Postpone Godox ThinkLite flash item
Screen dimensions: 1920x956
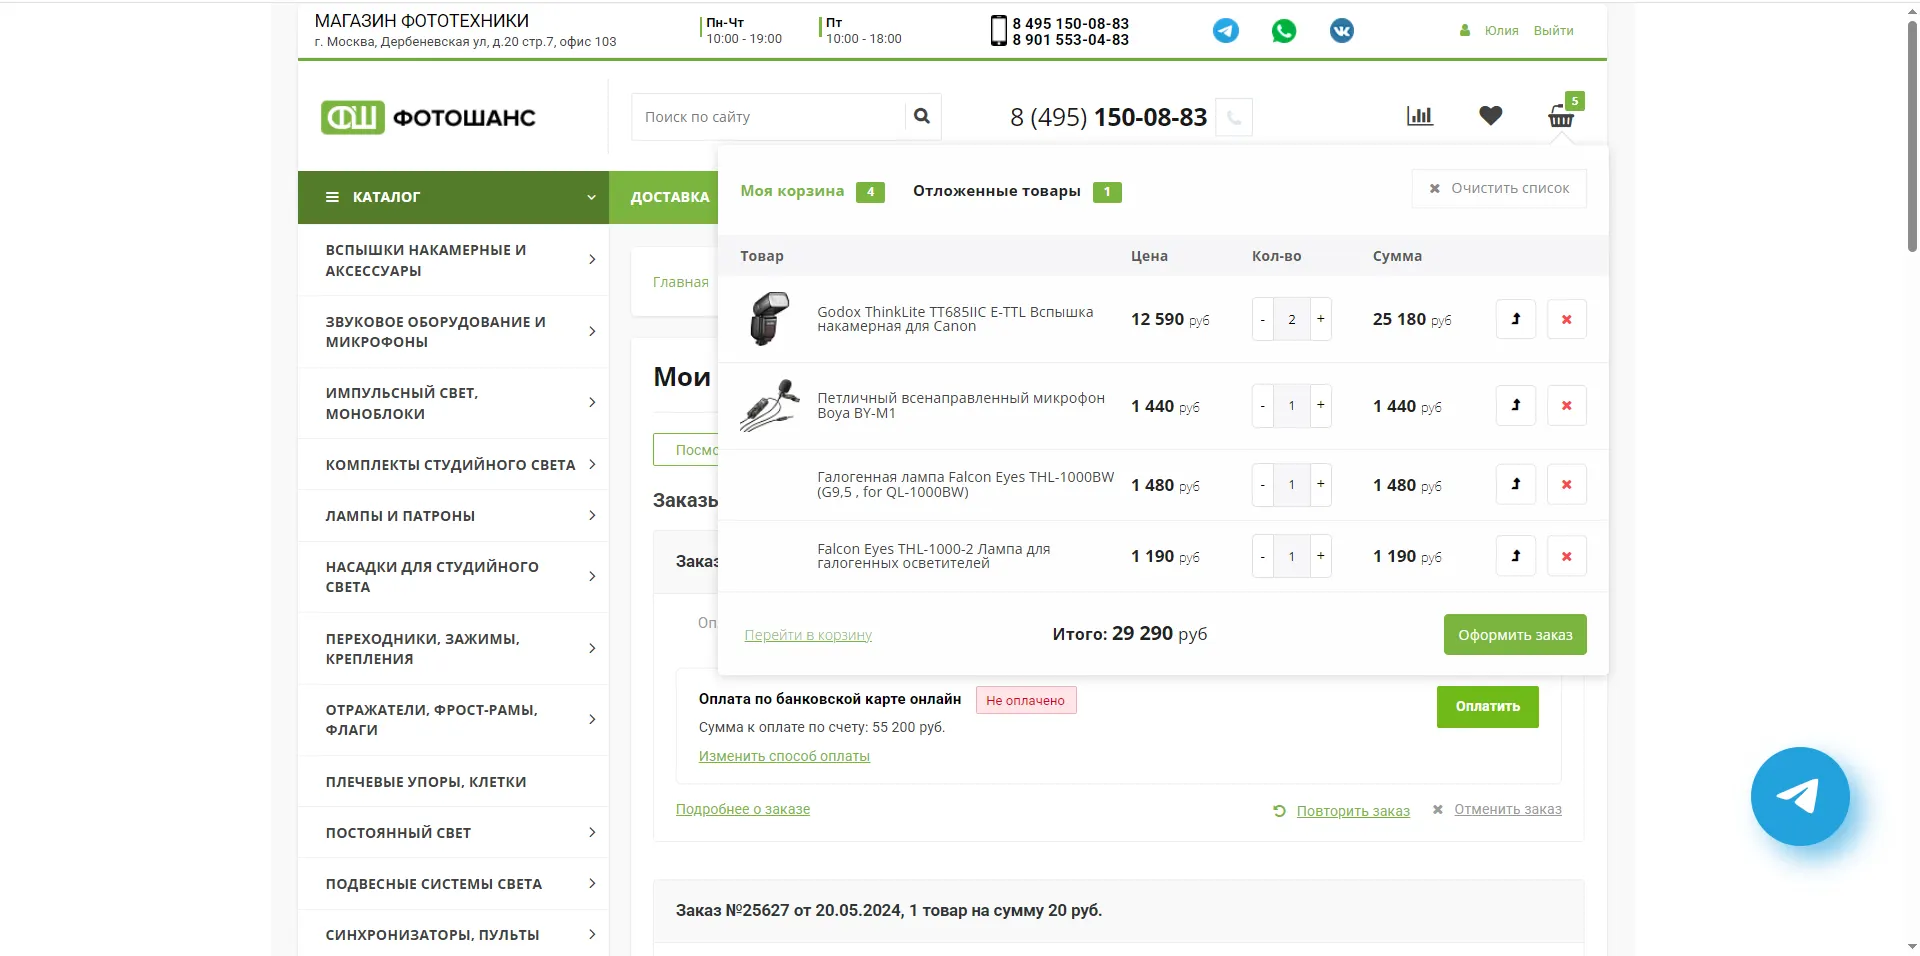coord(1516,319)
